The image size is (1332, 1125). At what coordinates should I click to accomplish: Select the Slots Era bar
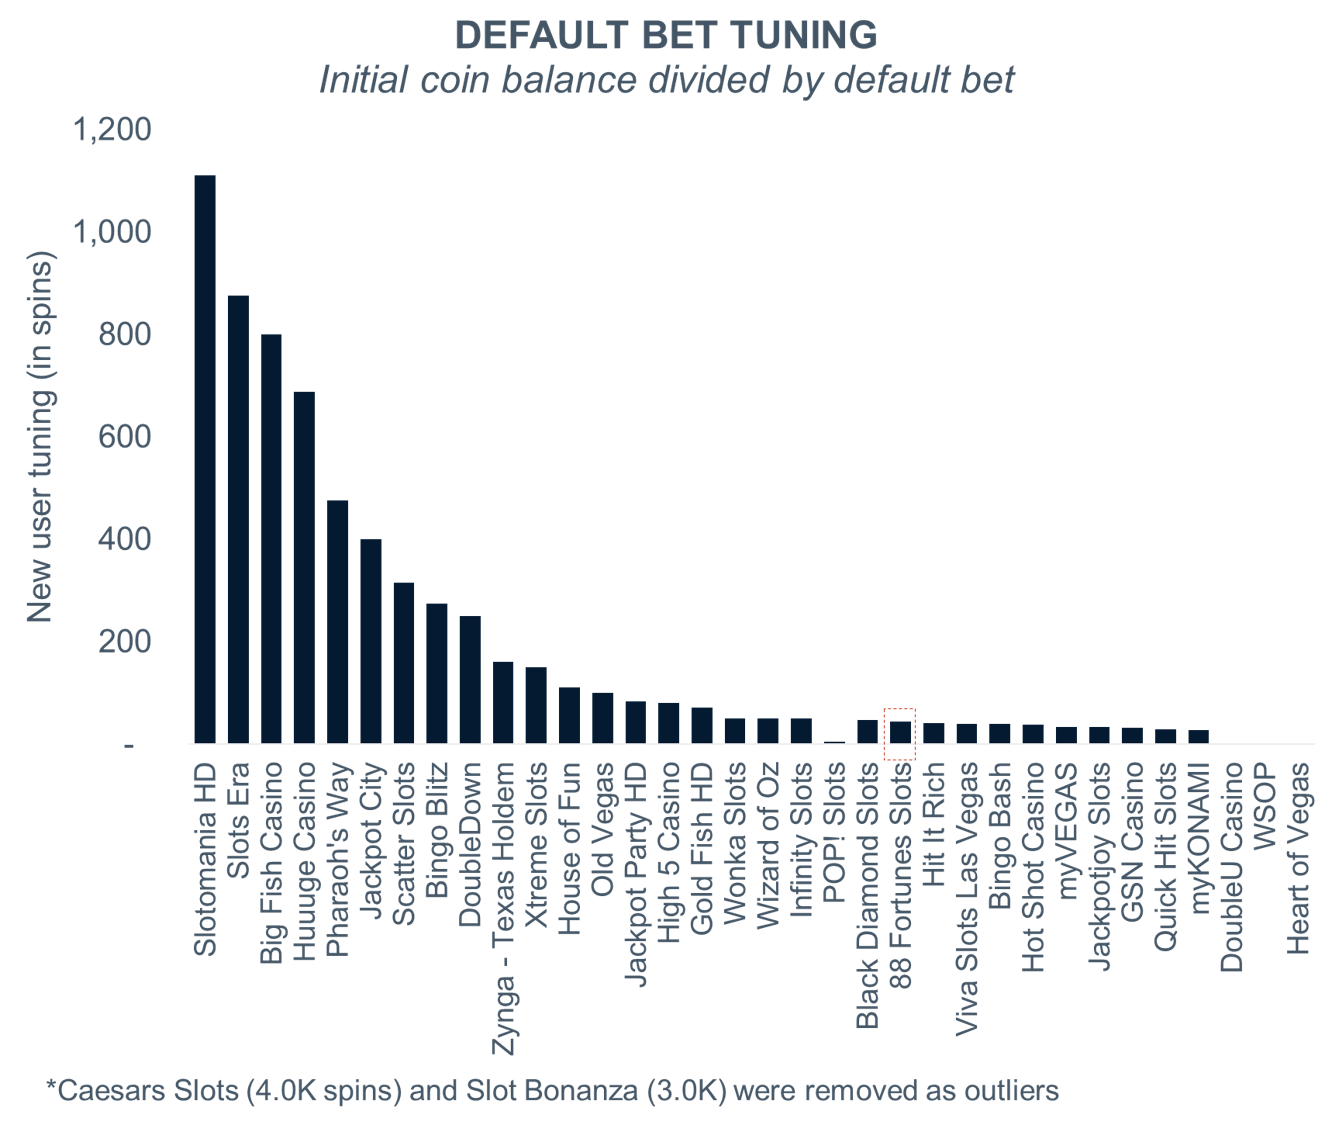pos(238,520)
